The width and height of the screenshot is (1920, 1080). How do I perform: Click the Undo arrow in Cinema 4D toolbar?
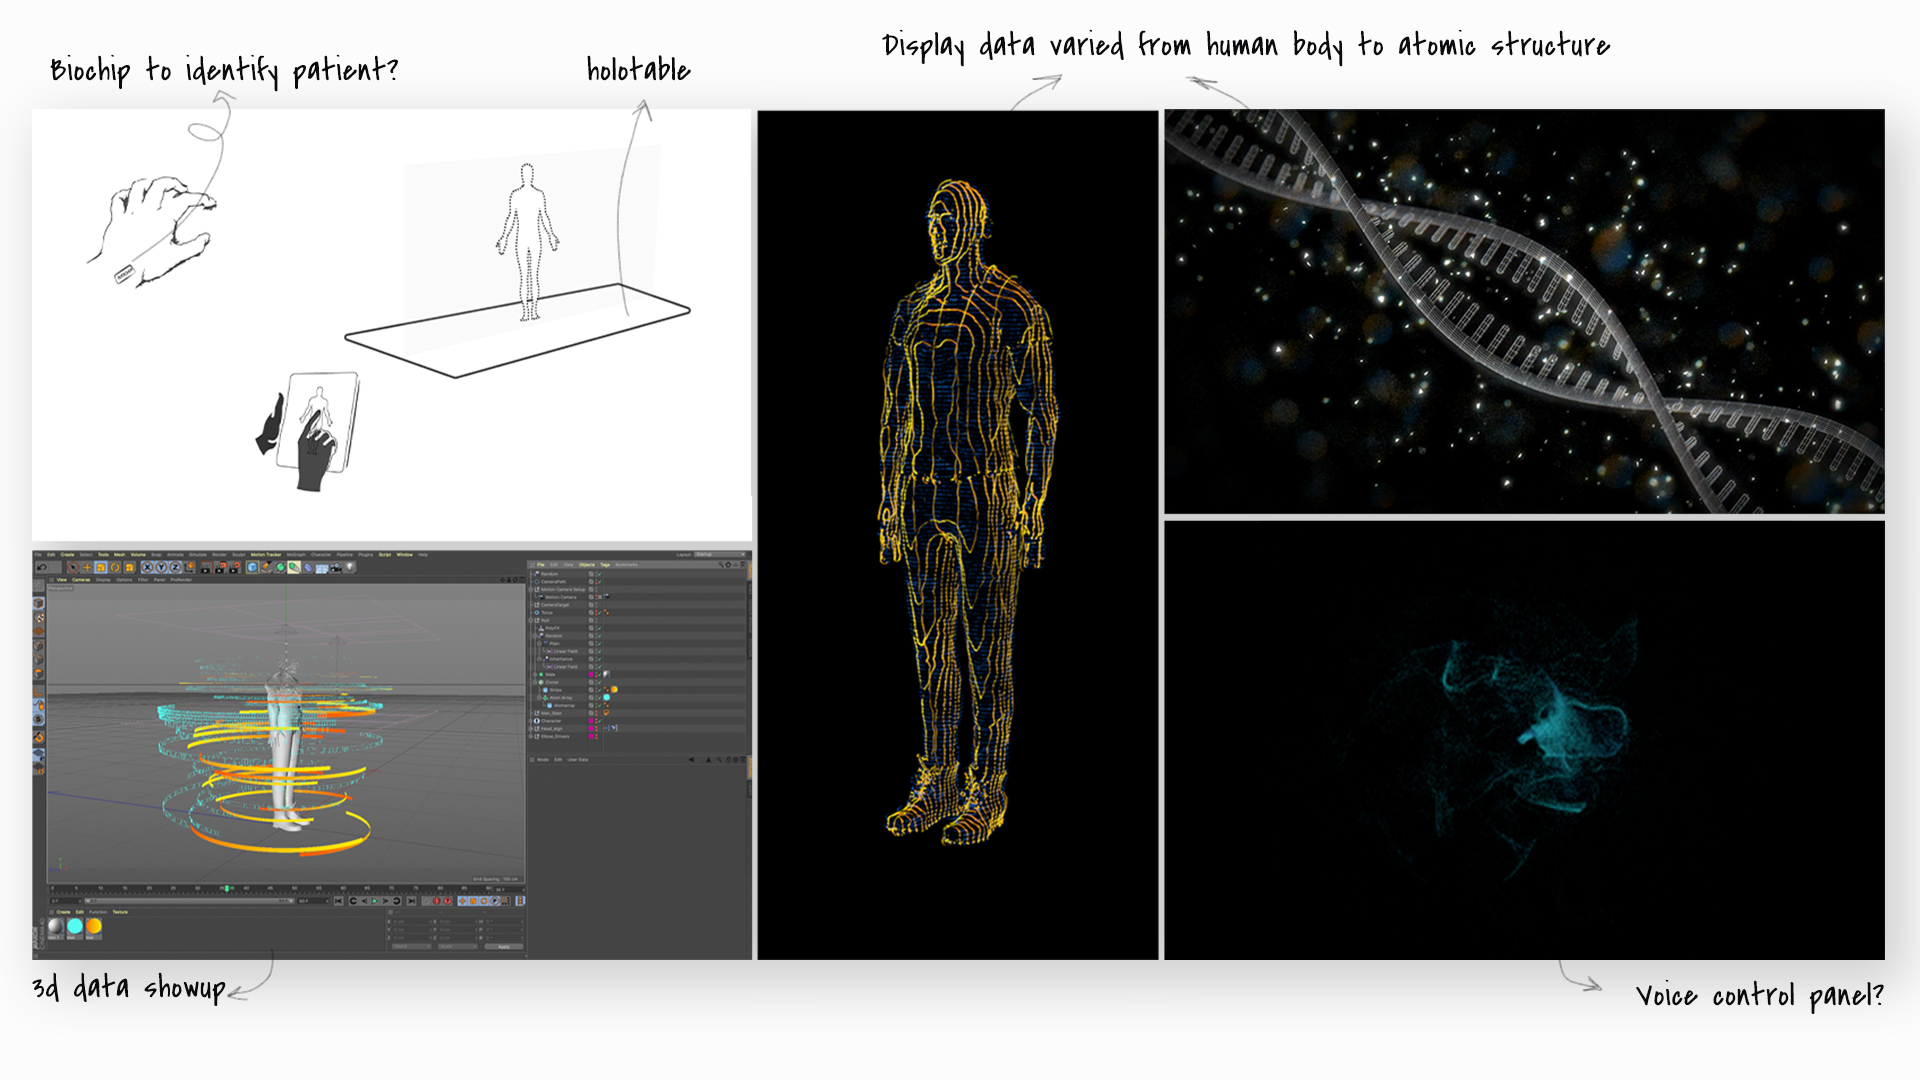pos(42,567)
